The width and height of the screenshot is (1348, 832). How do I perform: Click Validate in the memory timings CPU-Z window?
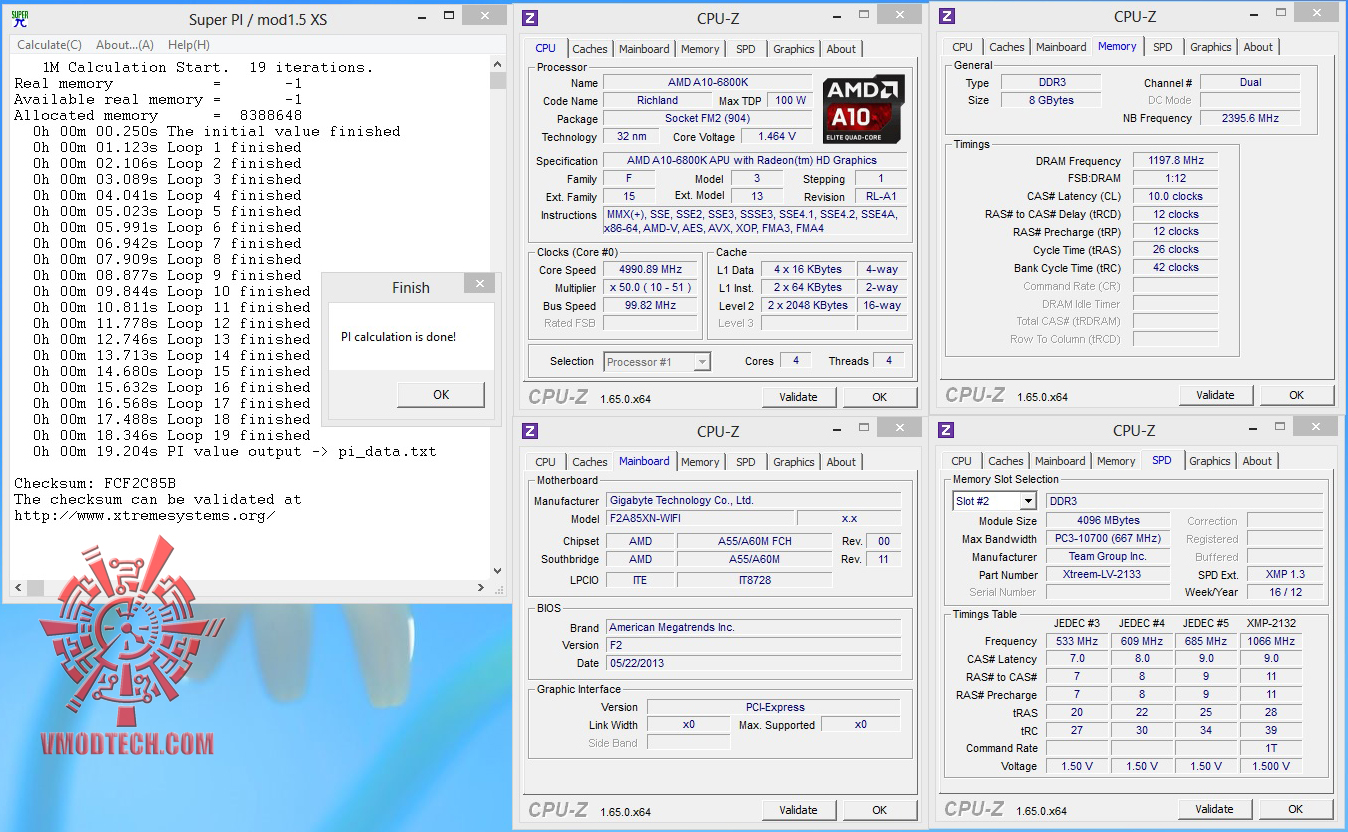[1215, 395]
